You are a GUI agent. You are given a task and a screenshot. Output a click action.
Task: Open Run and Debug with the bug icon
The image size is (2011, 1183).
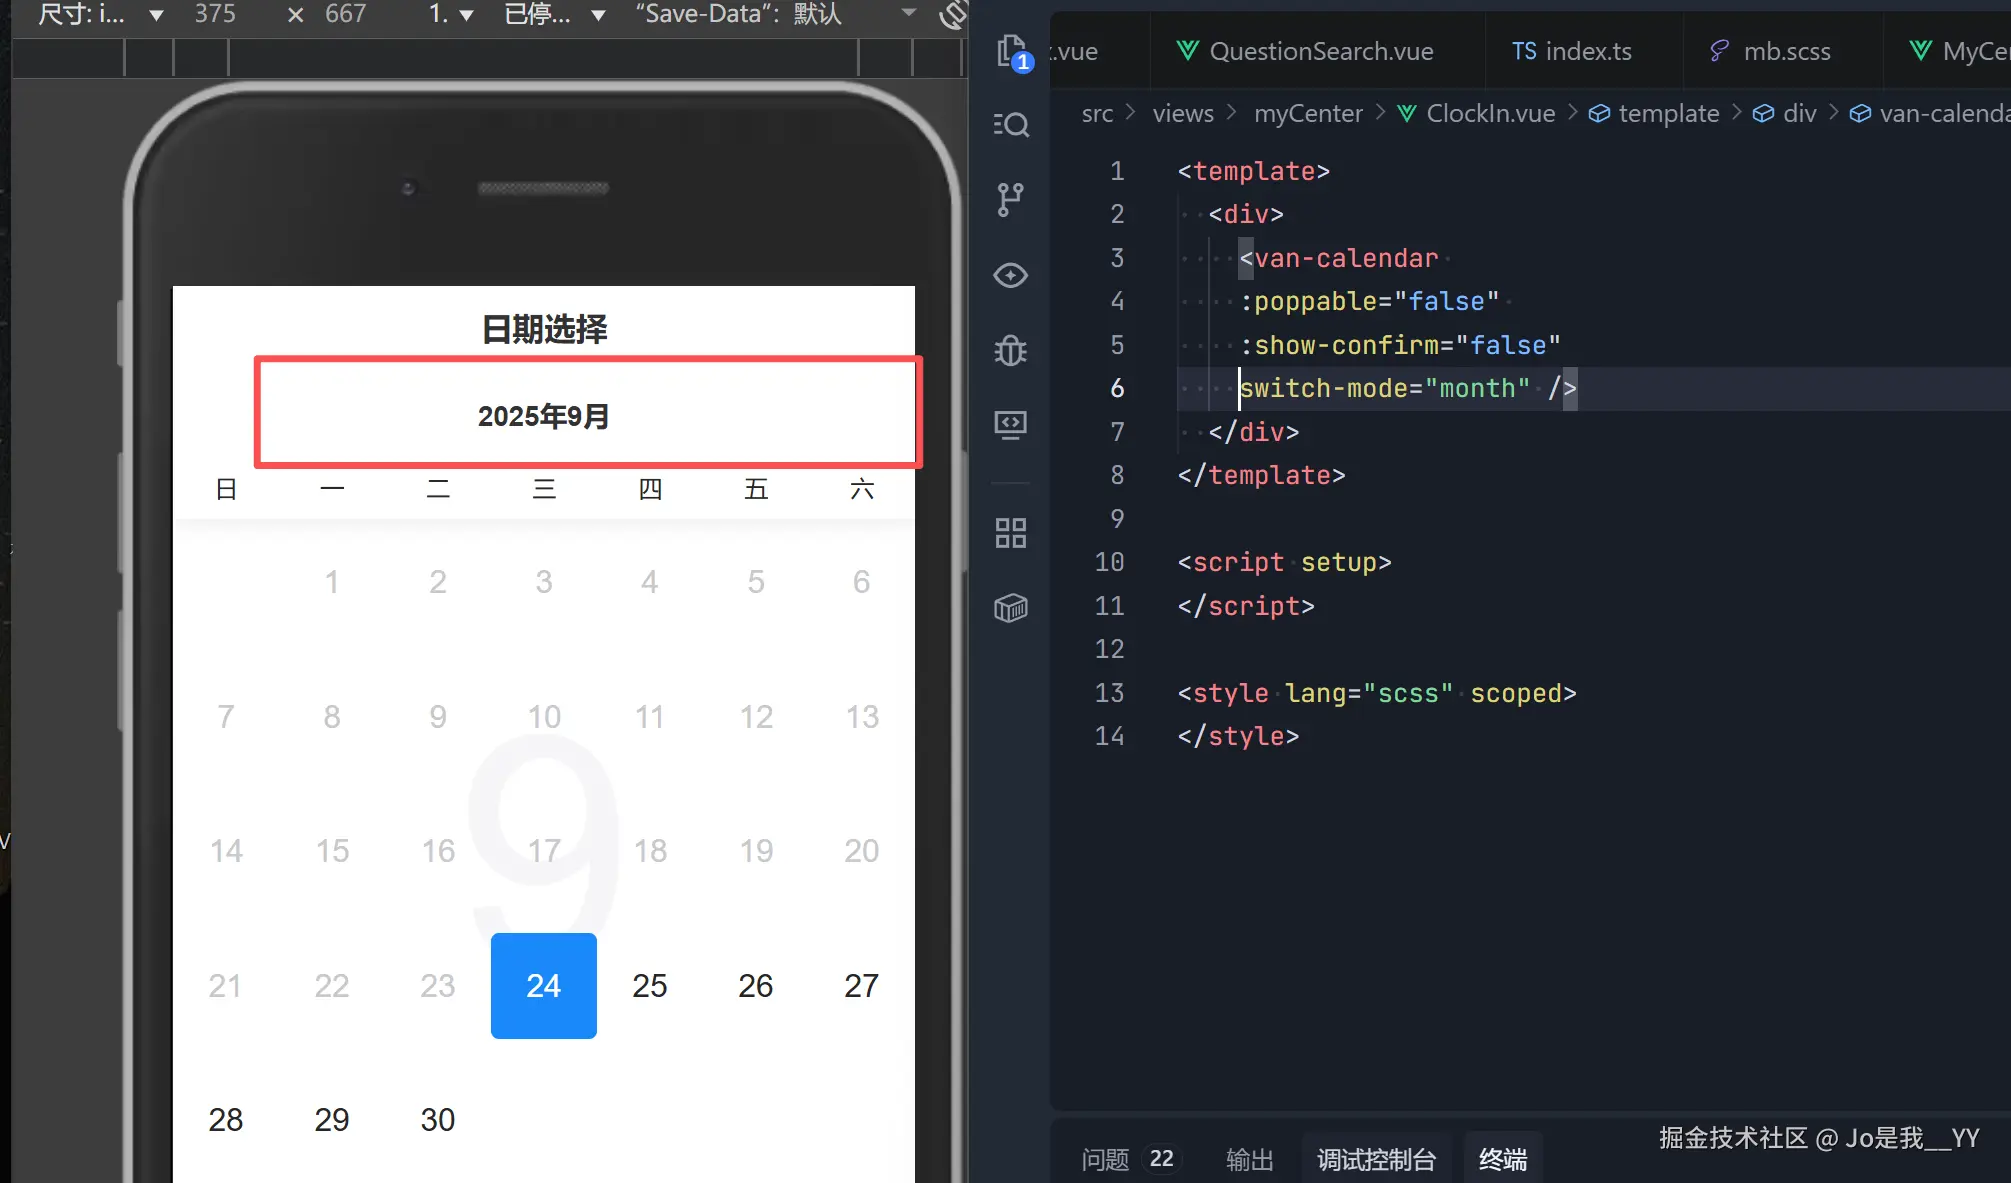coord(1011,350)
